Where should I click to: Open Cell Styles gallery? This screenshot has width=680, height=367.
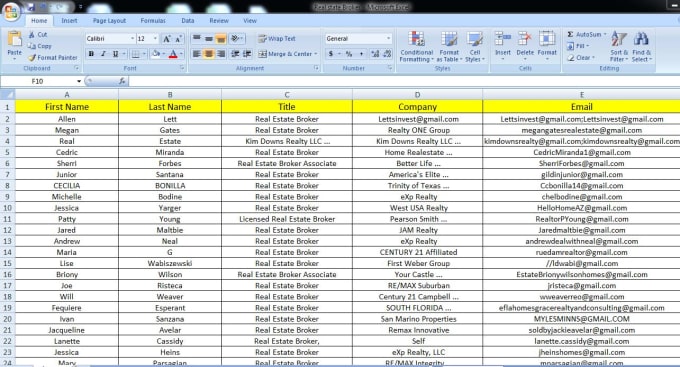click(x=475, y=47)
